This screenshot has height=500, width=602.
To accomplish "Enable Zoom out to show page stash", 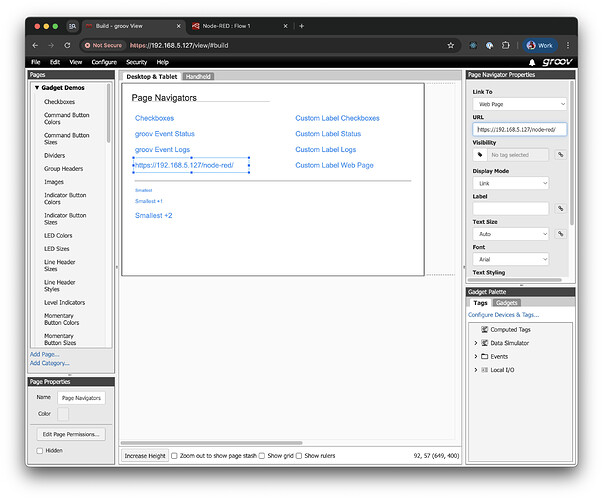I will click(174, 456).
